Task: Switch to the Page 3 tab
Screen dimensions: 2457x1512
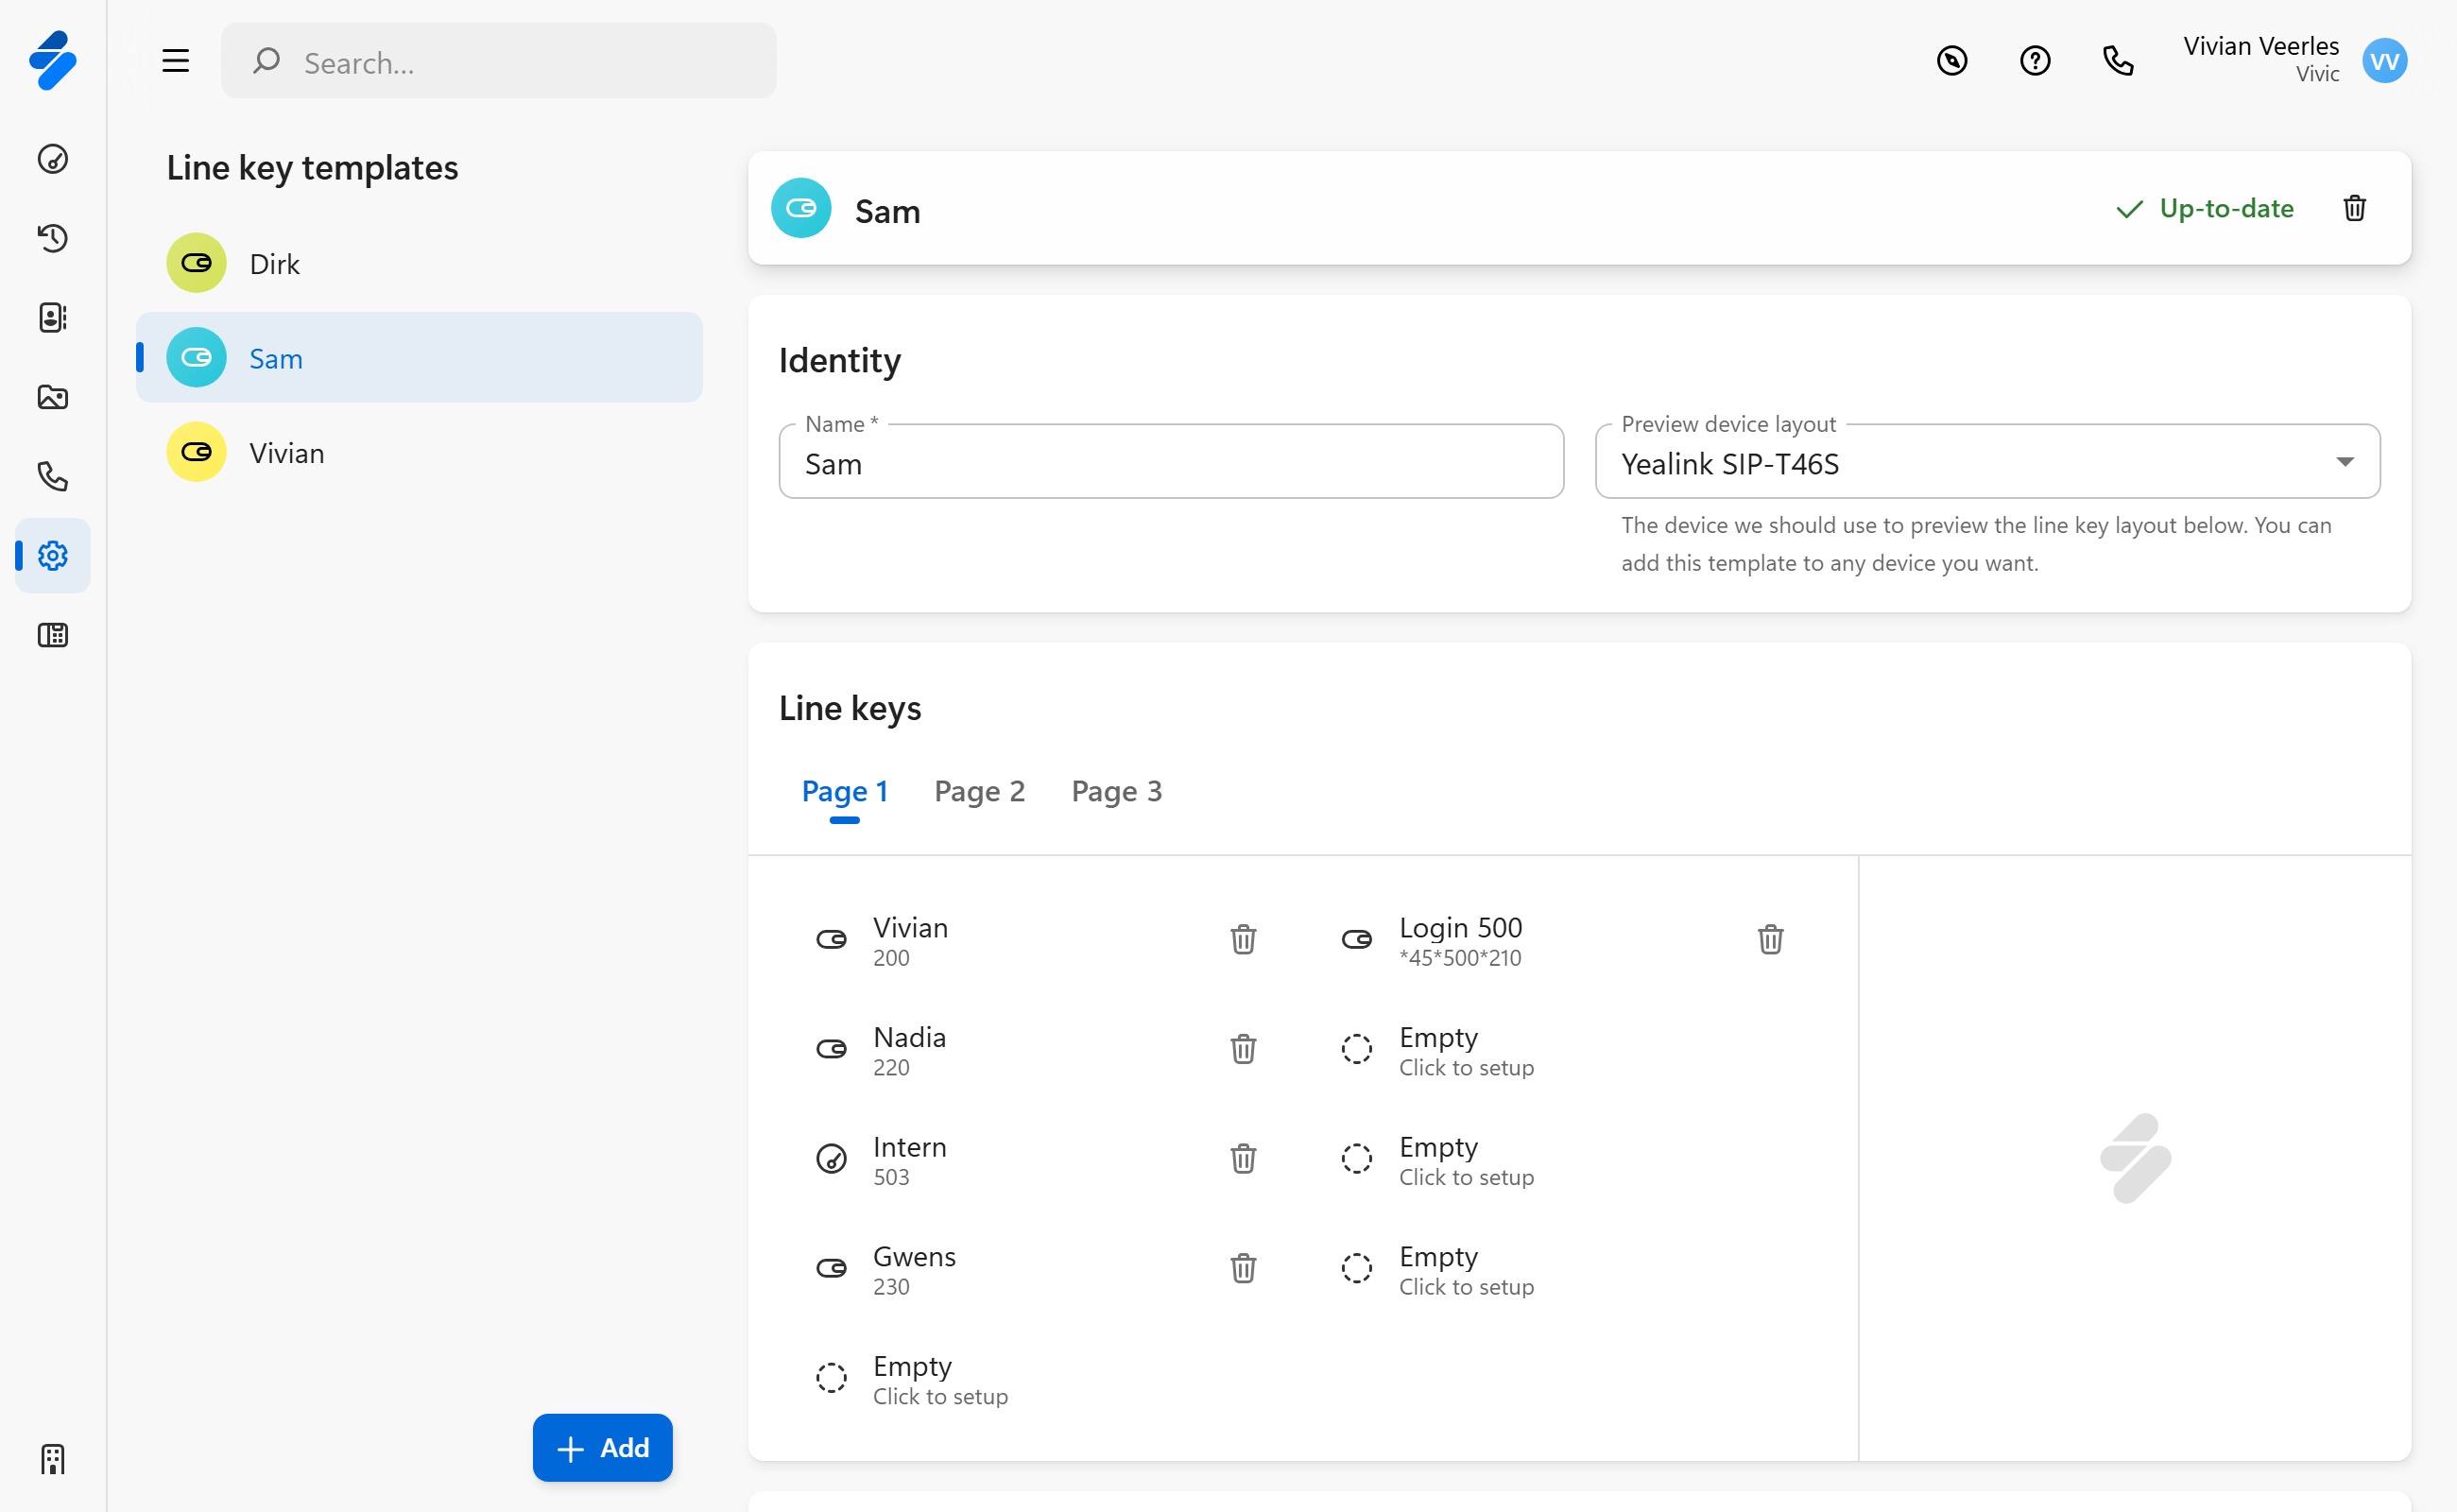Action: [x=1116, y=792]
